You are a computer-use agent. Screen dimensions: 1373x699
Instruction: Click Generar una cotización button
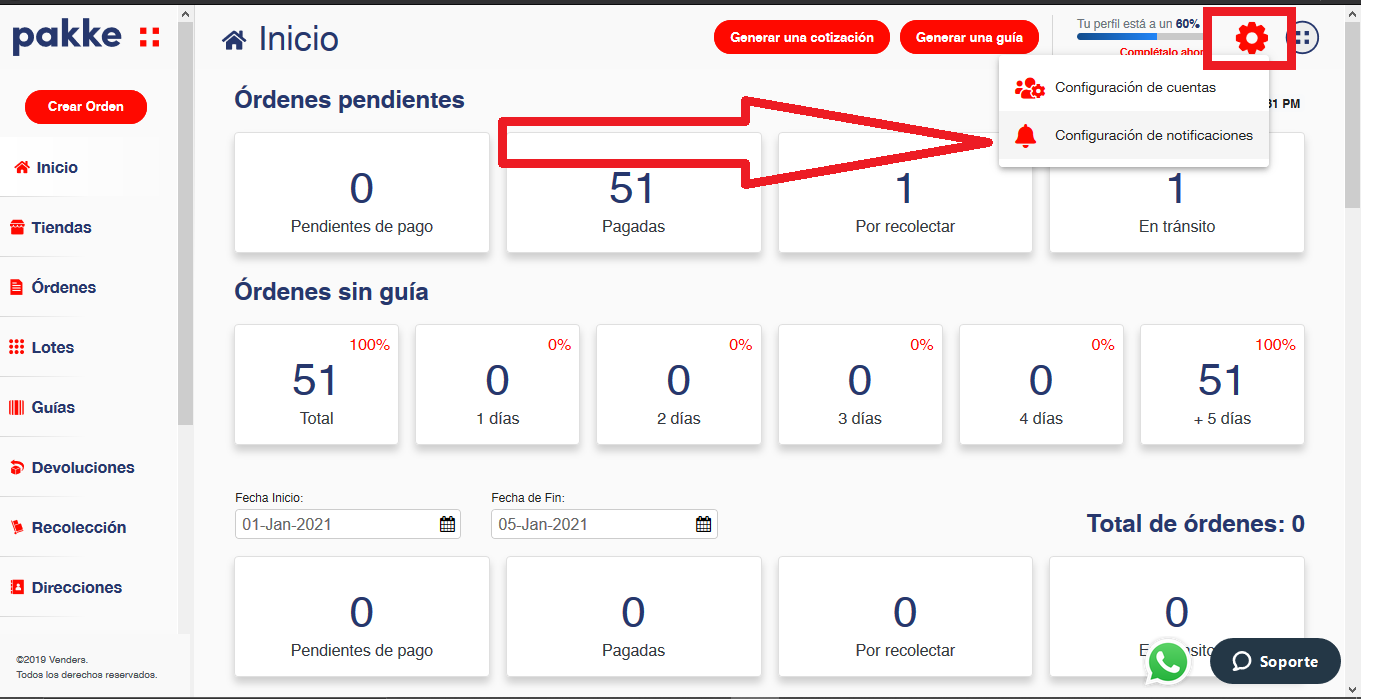pyautogui.click(x=801, y=38)
